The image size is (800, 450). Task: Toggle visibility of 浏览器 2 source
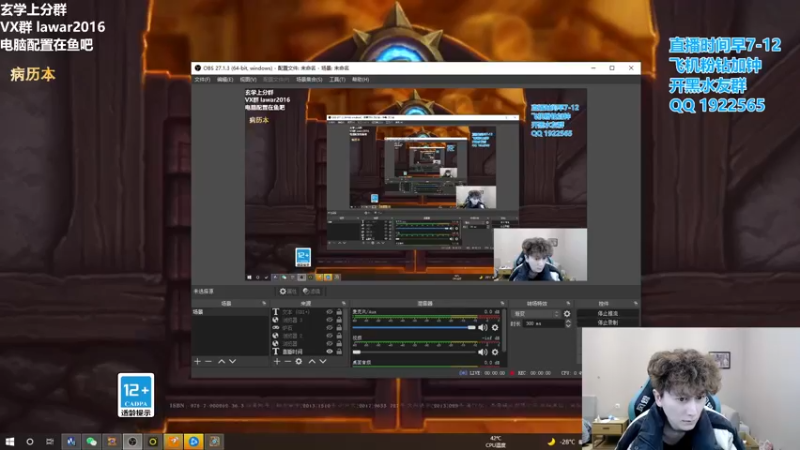[x=330, y=336]
